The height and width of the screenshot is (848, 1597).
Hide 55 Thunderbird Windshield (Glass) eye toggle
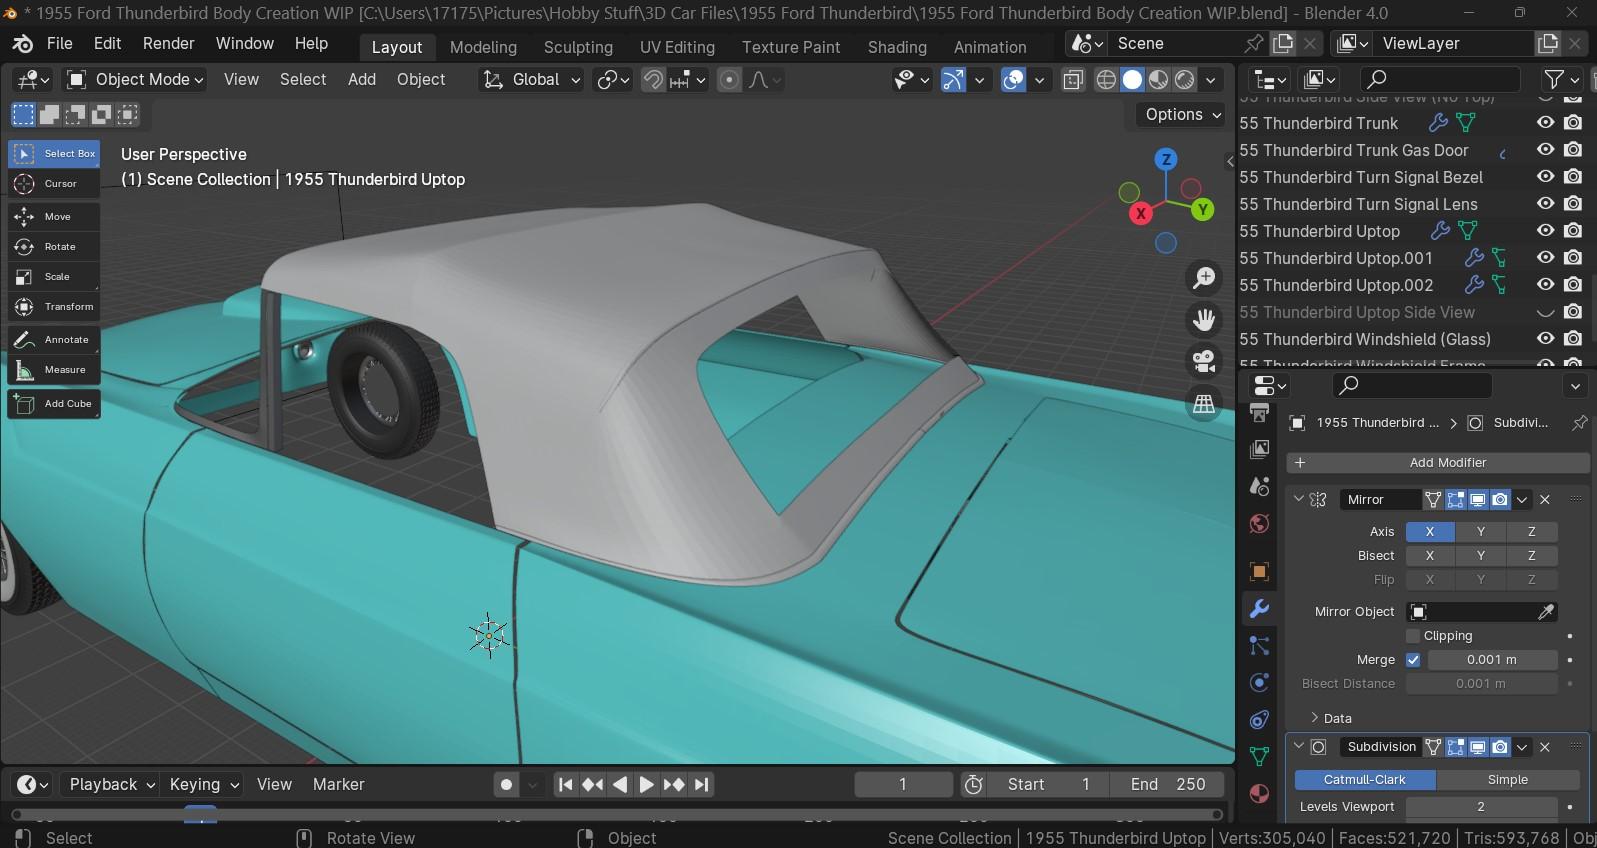click(1545, 339)
